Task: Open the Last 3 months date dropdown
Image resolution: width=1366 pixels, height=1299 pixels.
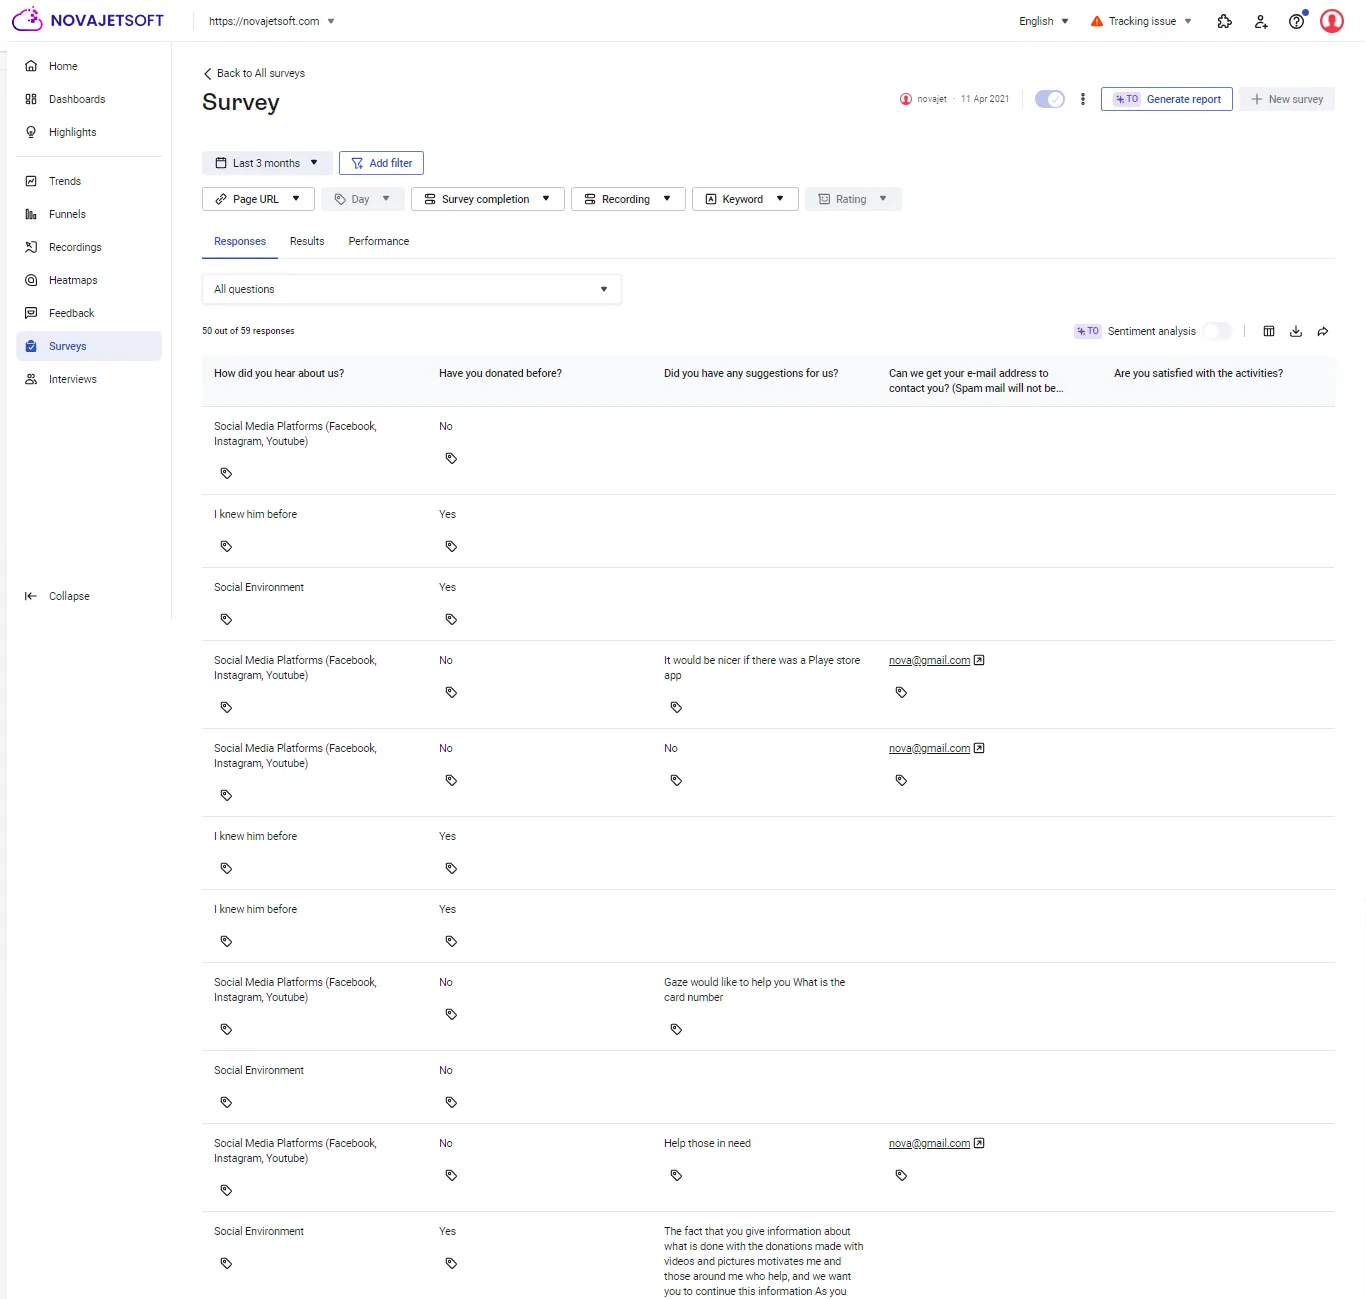Action: coord(267,163)
